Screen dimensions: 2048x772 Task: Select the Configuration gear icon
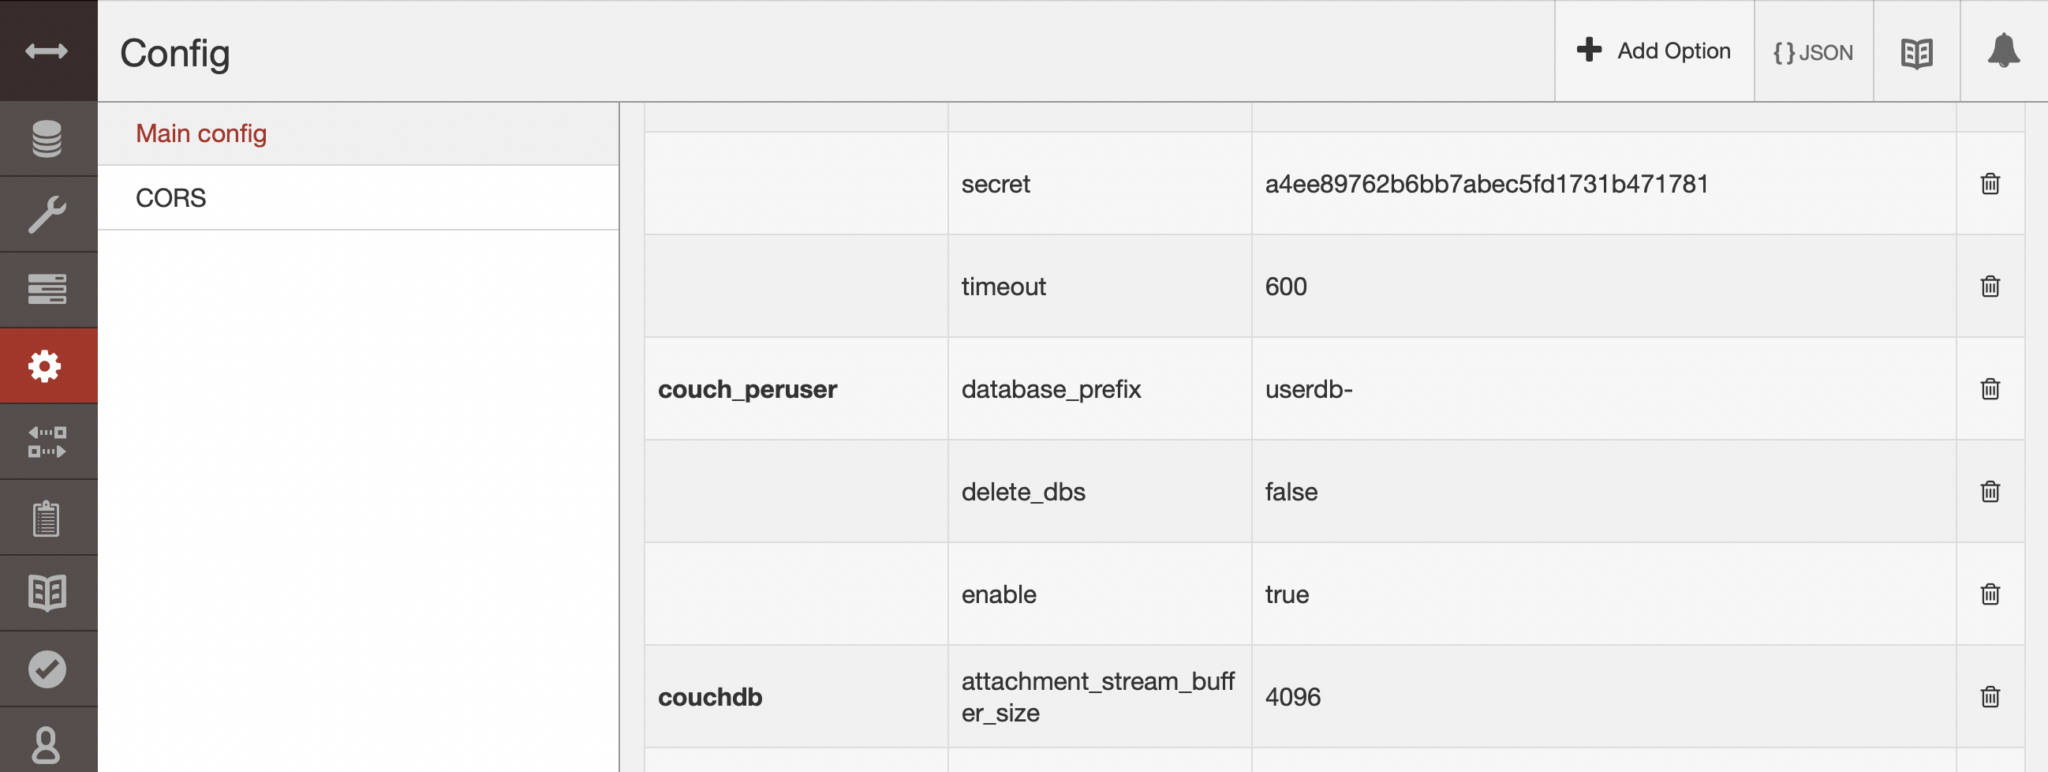coord(49,366)
